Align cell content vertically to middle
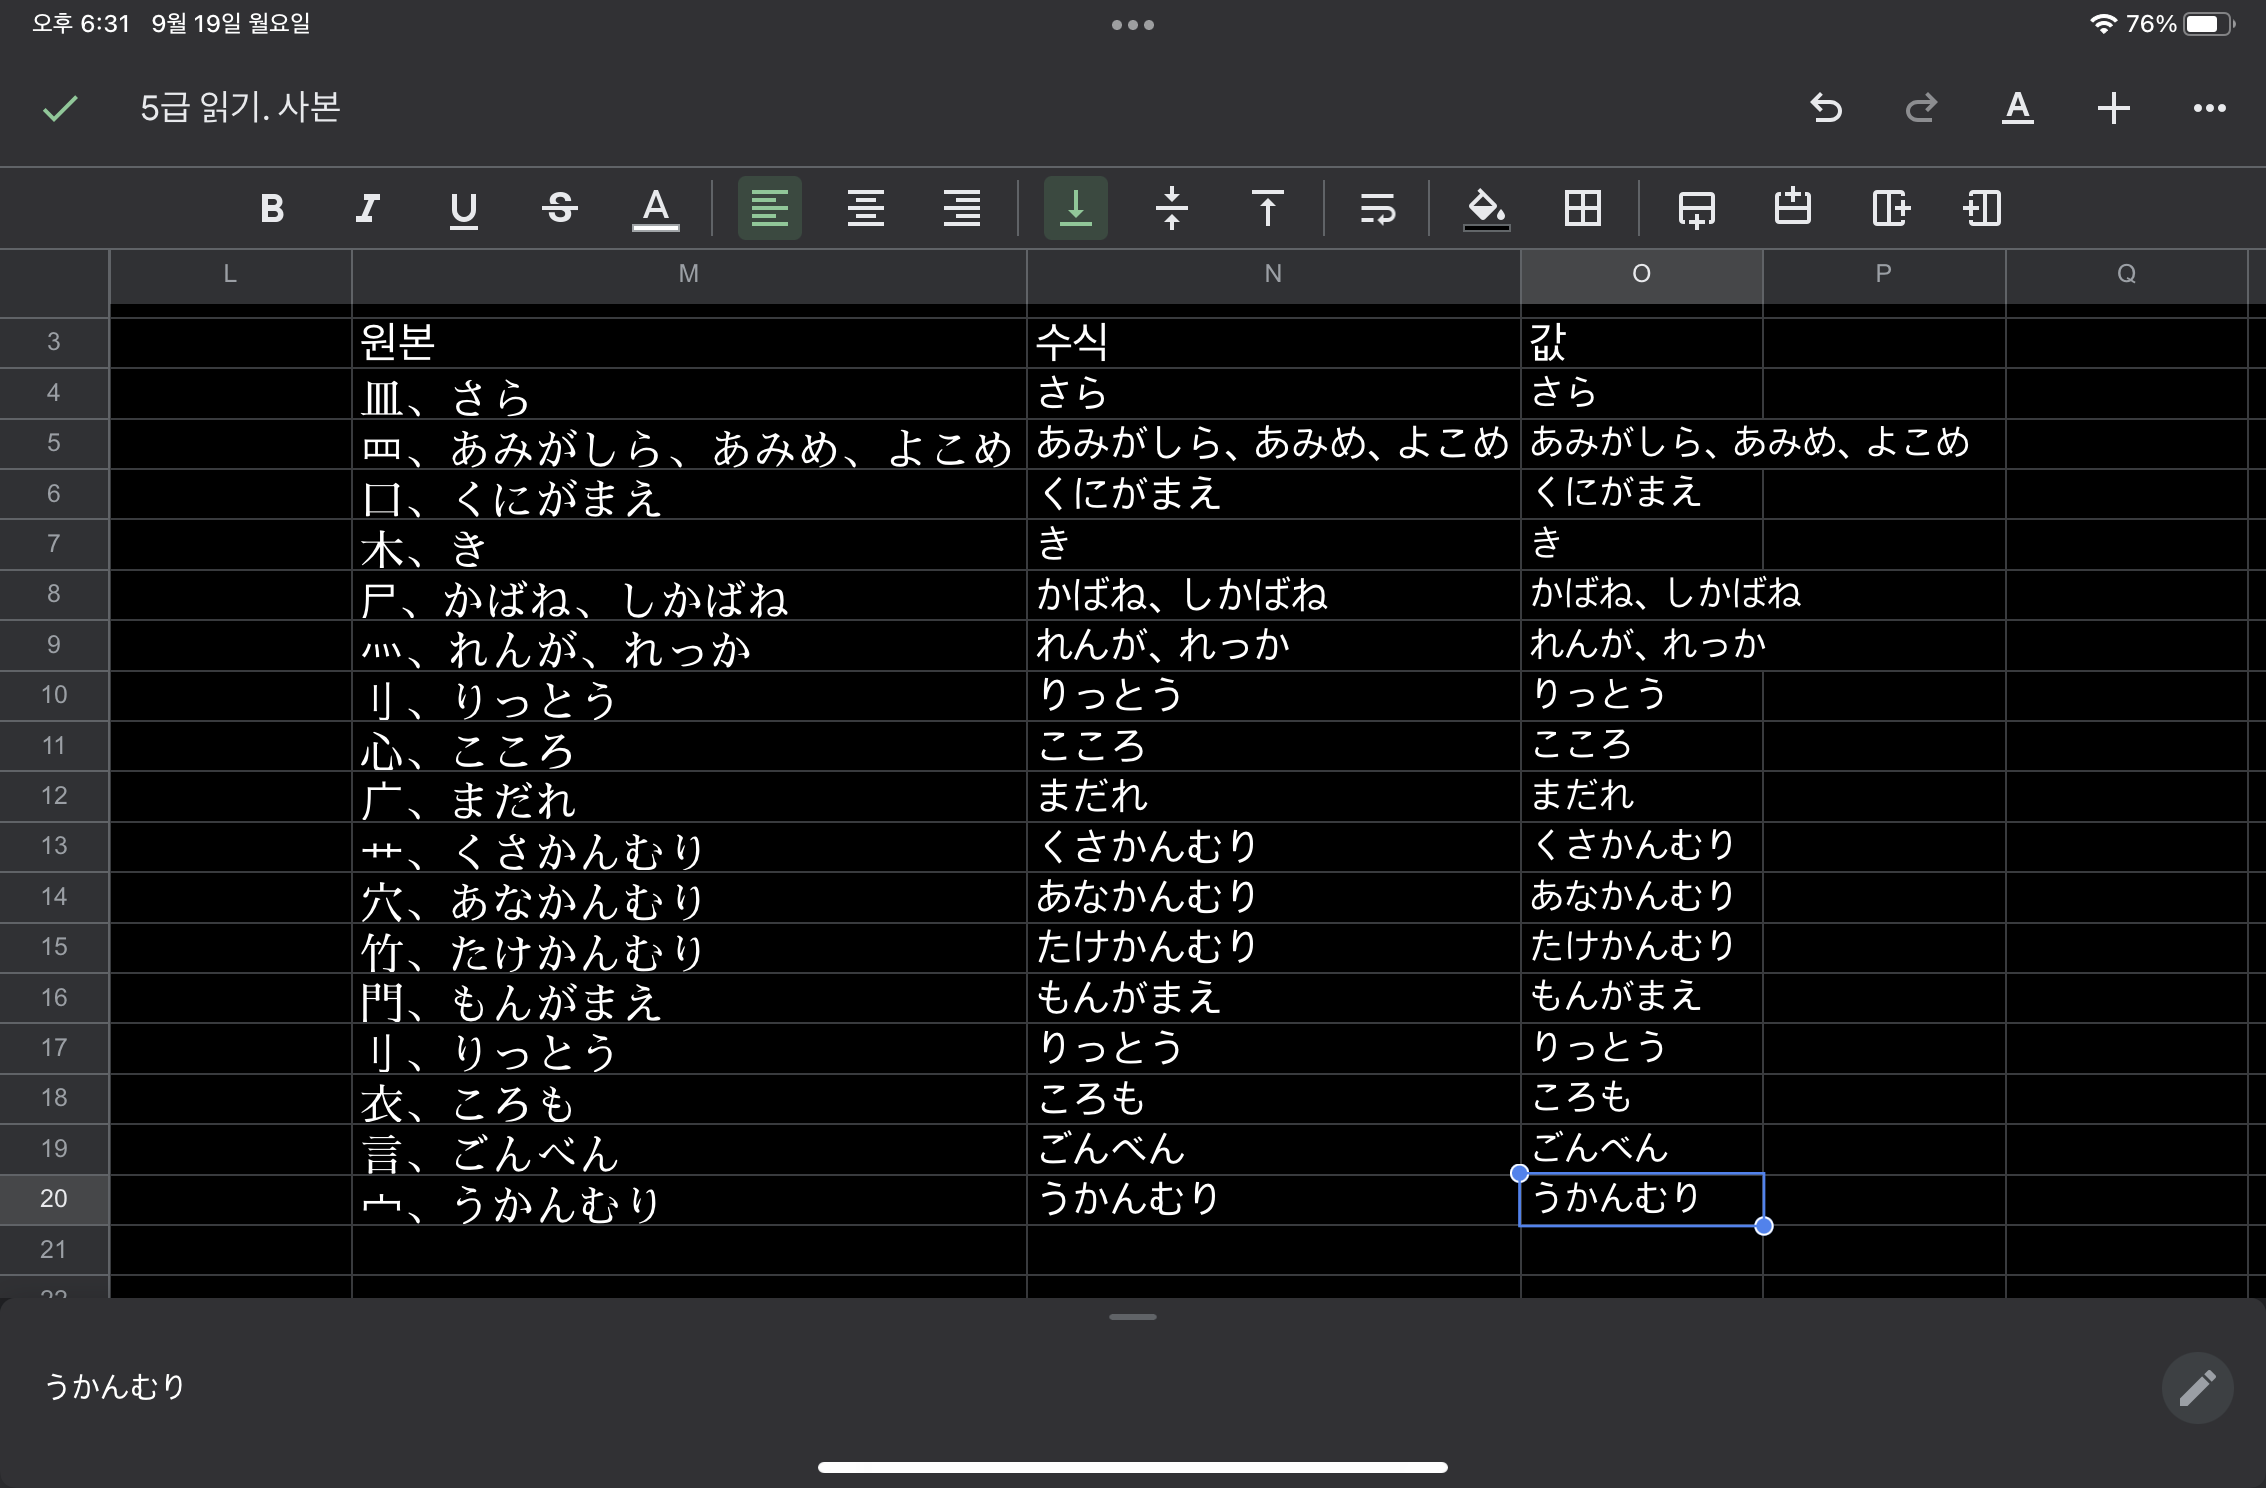 (x=1171, y=208)
